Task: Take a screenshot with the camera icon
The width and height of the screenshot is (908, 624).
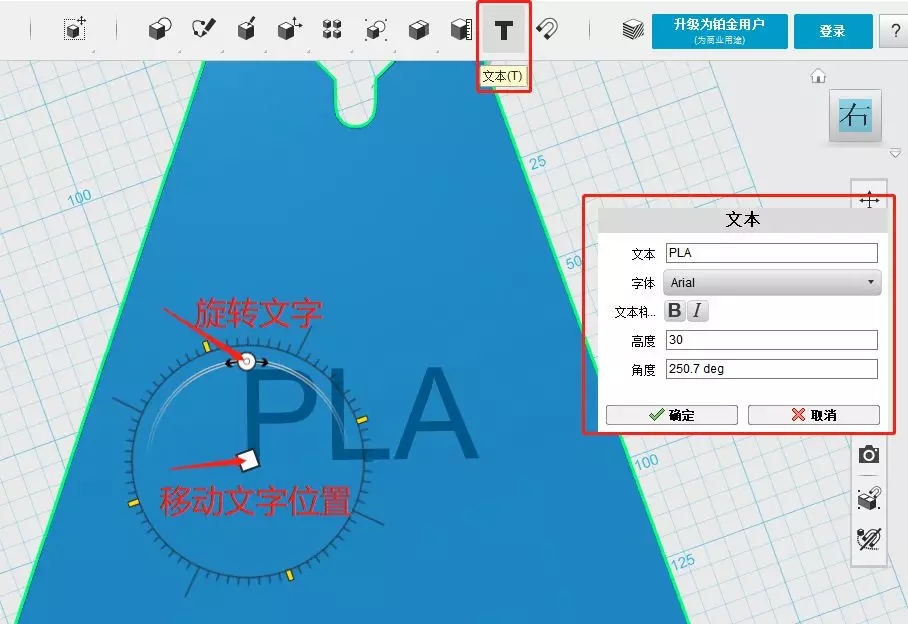Action: tap(869, 455)
